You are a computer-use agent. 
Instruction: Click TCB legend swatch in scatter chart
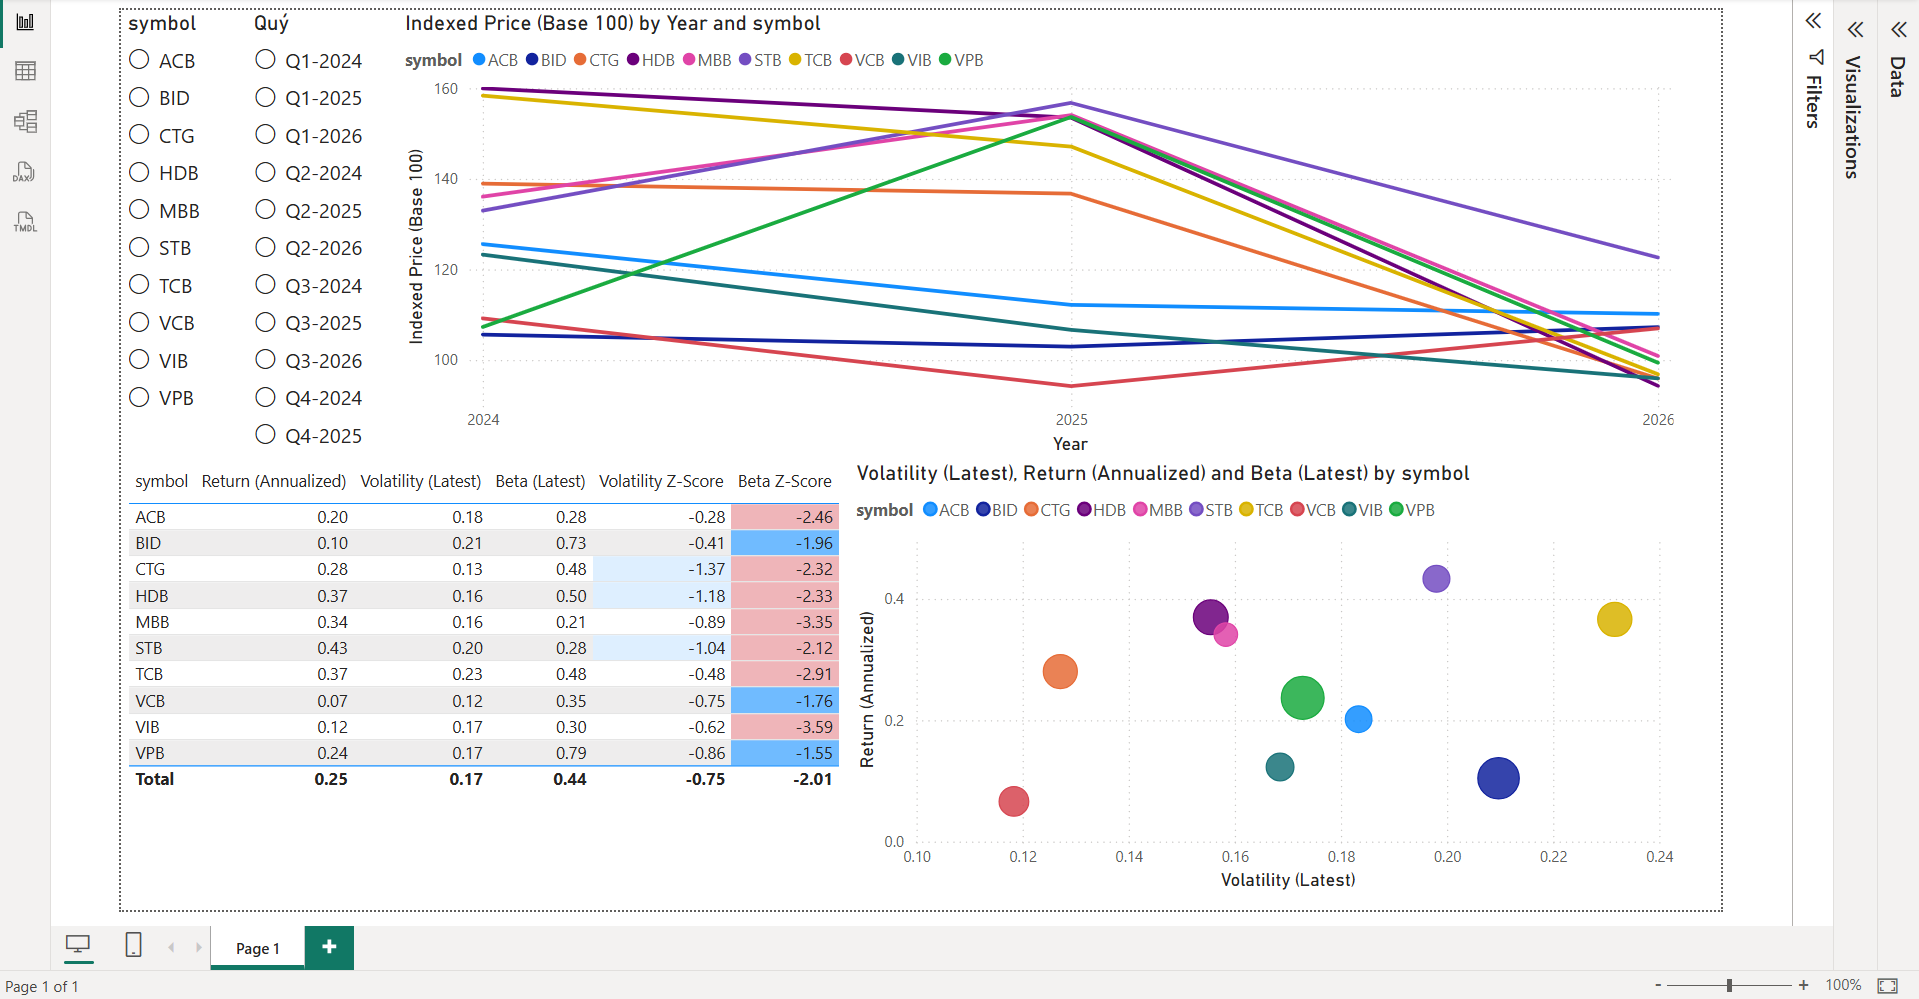point(1246,510)
